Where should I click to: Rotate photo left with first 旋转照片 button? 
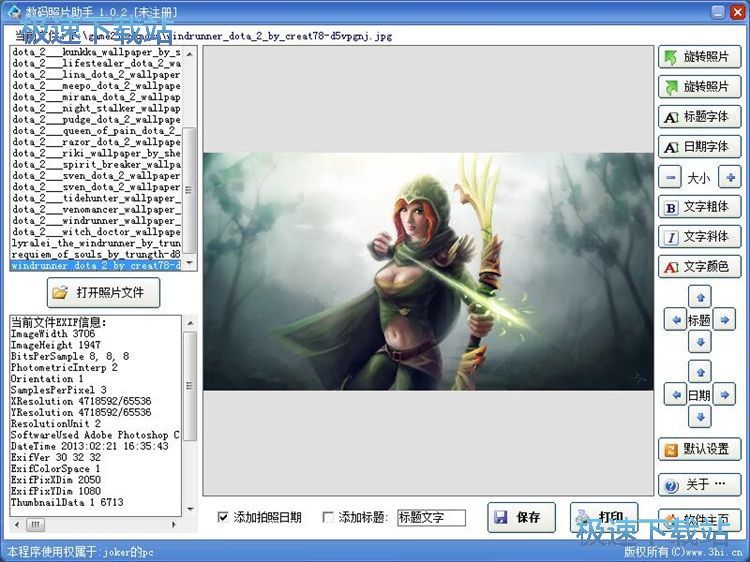(699, 57)
